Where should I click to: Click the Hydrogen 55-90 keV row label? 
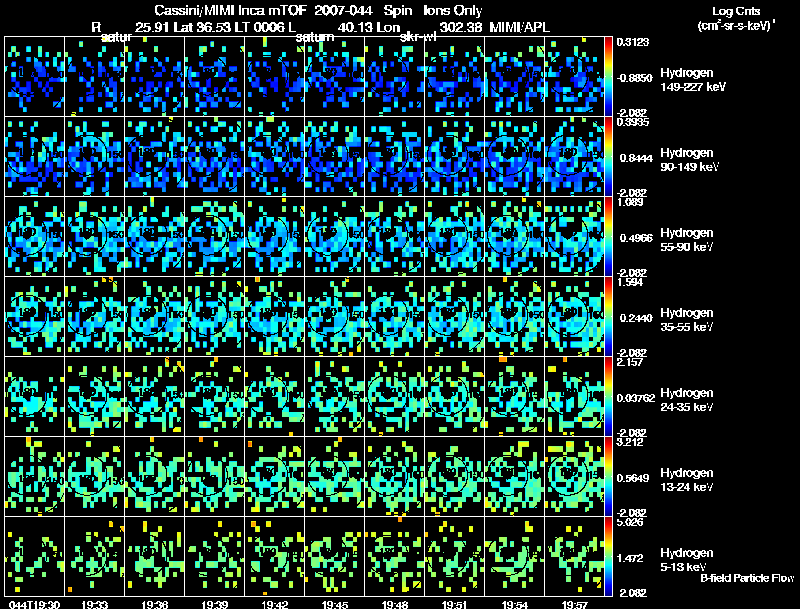687,240
